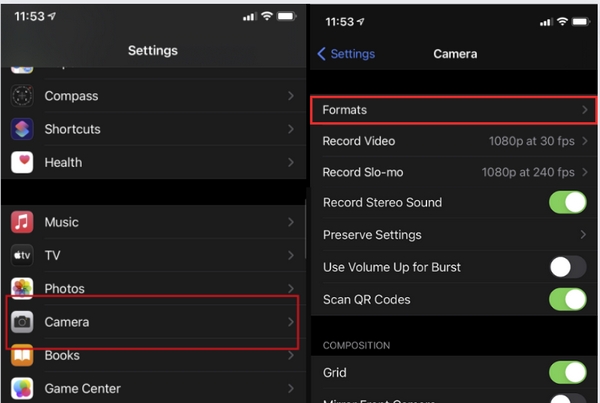Enable Use Volume Up for Burst
Viewport: 600px width, 403px height.
[567, 267]
